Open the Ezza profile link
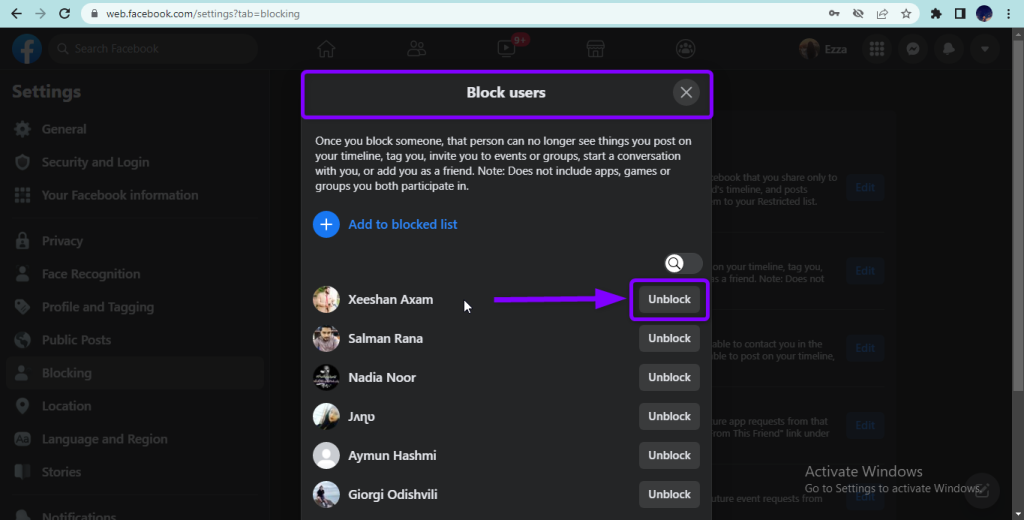Image resolution: width=1024 pixels, height=520 pixels. [824, 49]
